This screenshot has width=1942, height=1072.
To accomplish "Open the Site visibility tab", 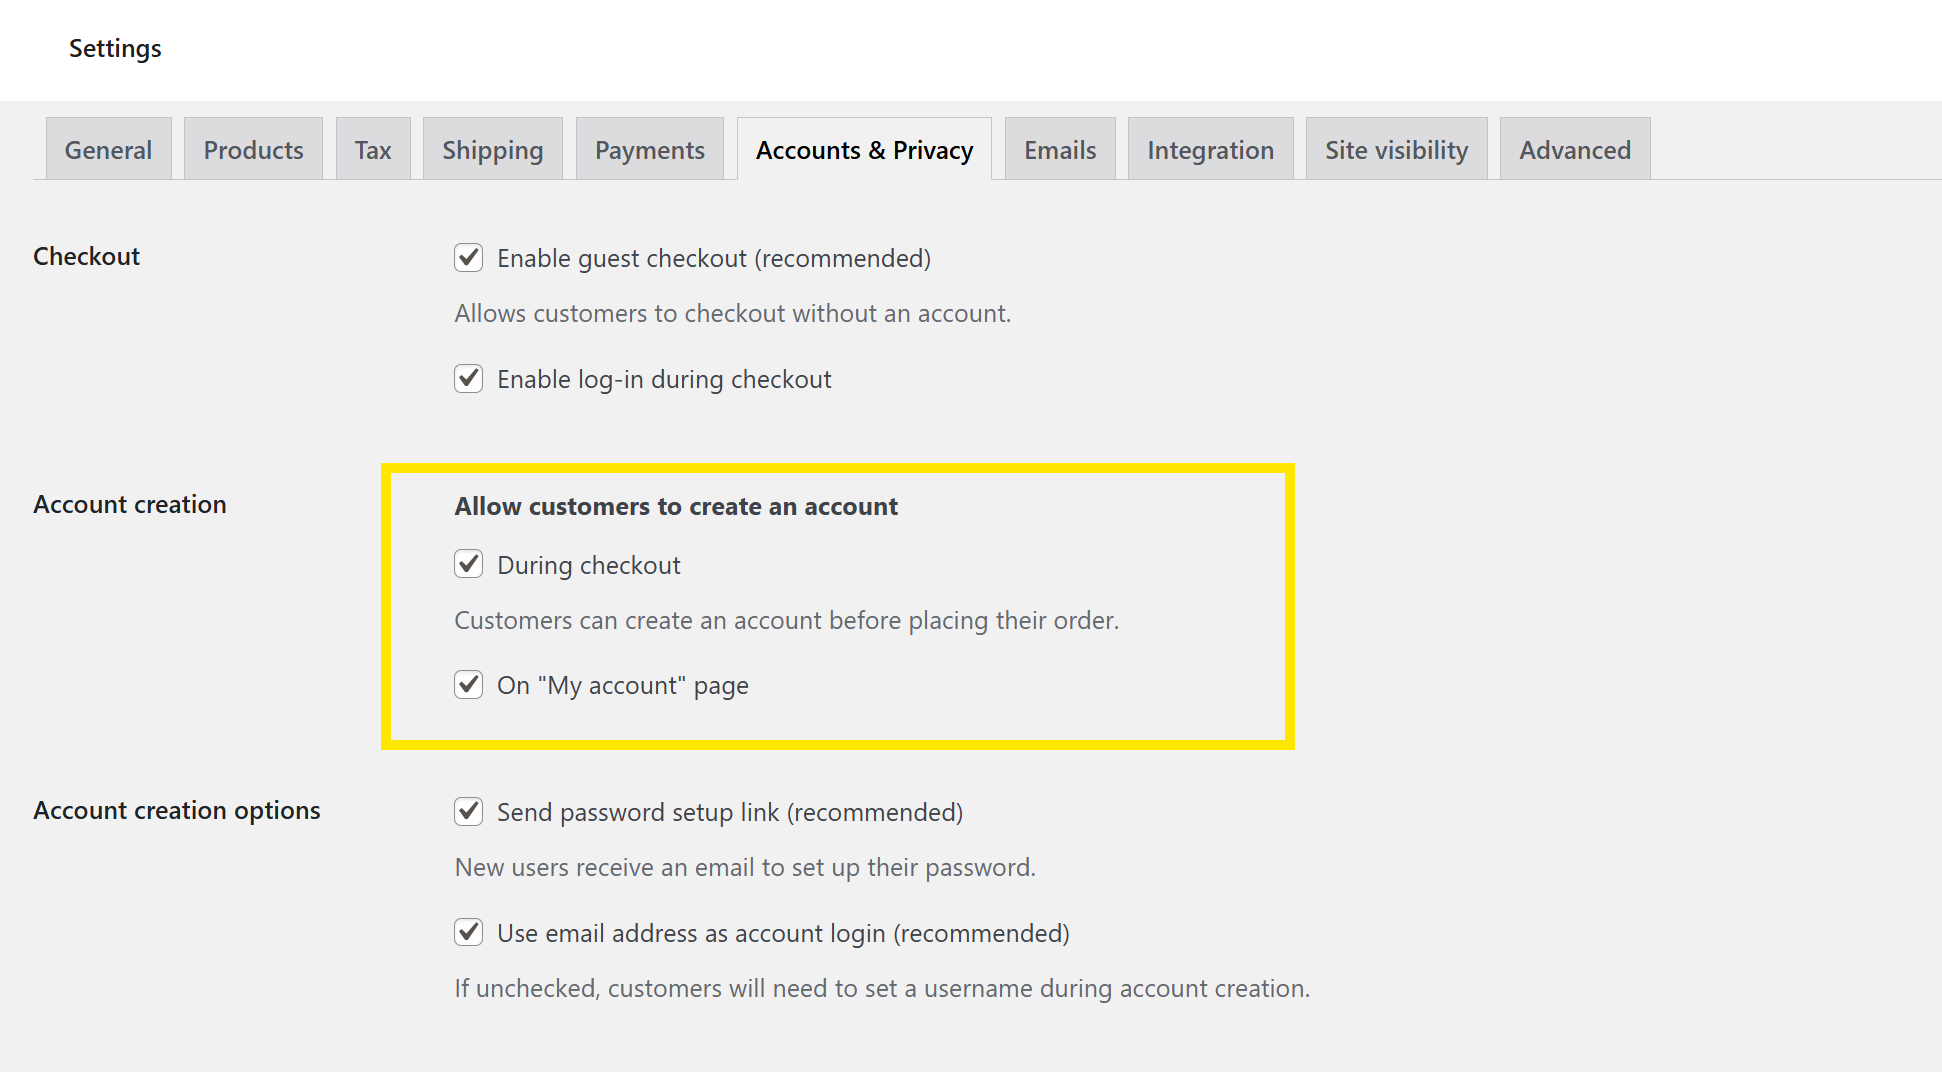I will click(x=1396, y=149).
